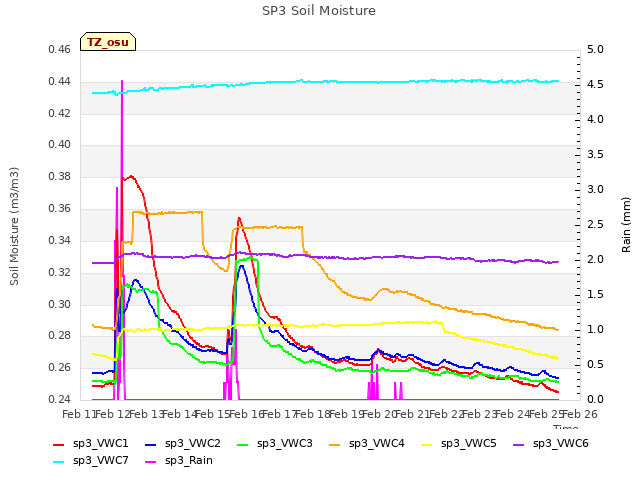Toggle the sp3_VWC1 legend entry
640x480 pixels.
pos(91,444)
